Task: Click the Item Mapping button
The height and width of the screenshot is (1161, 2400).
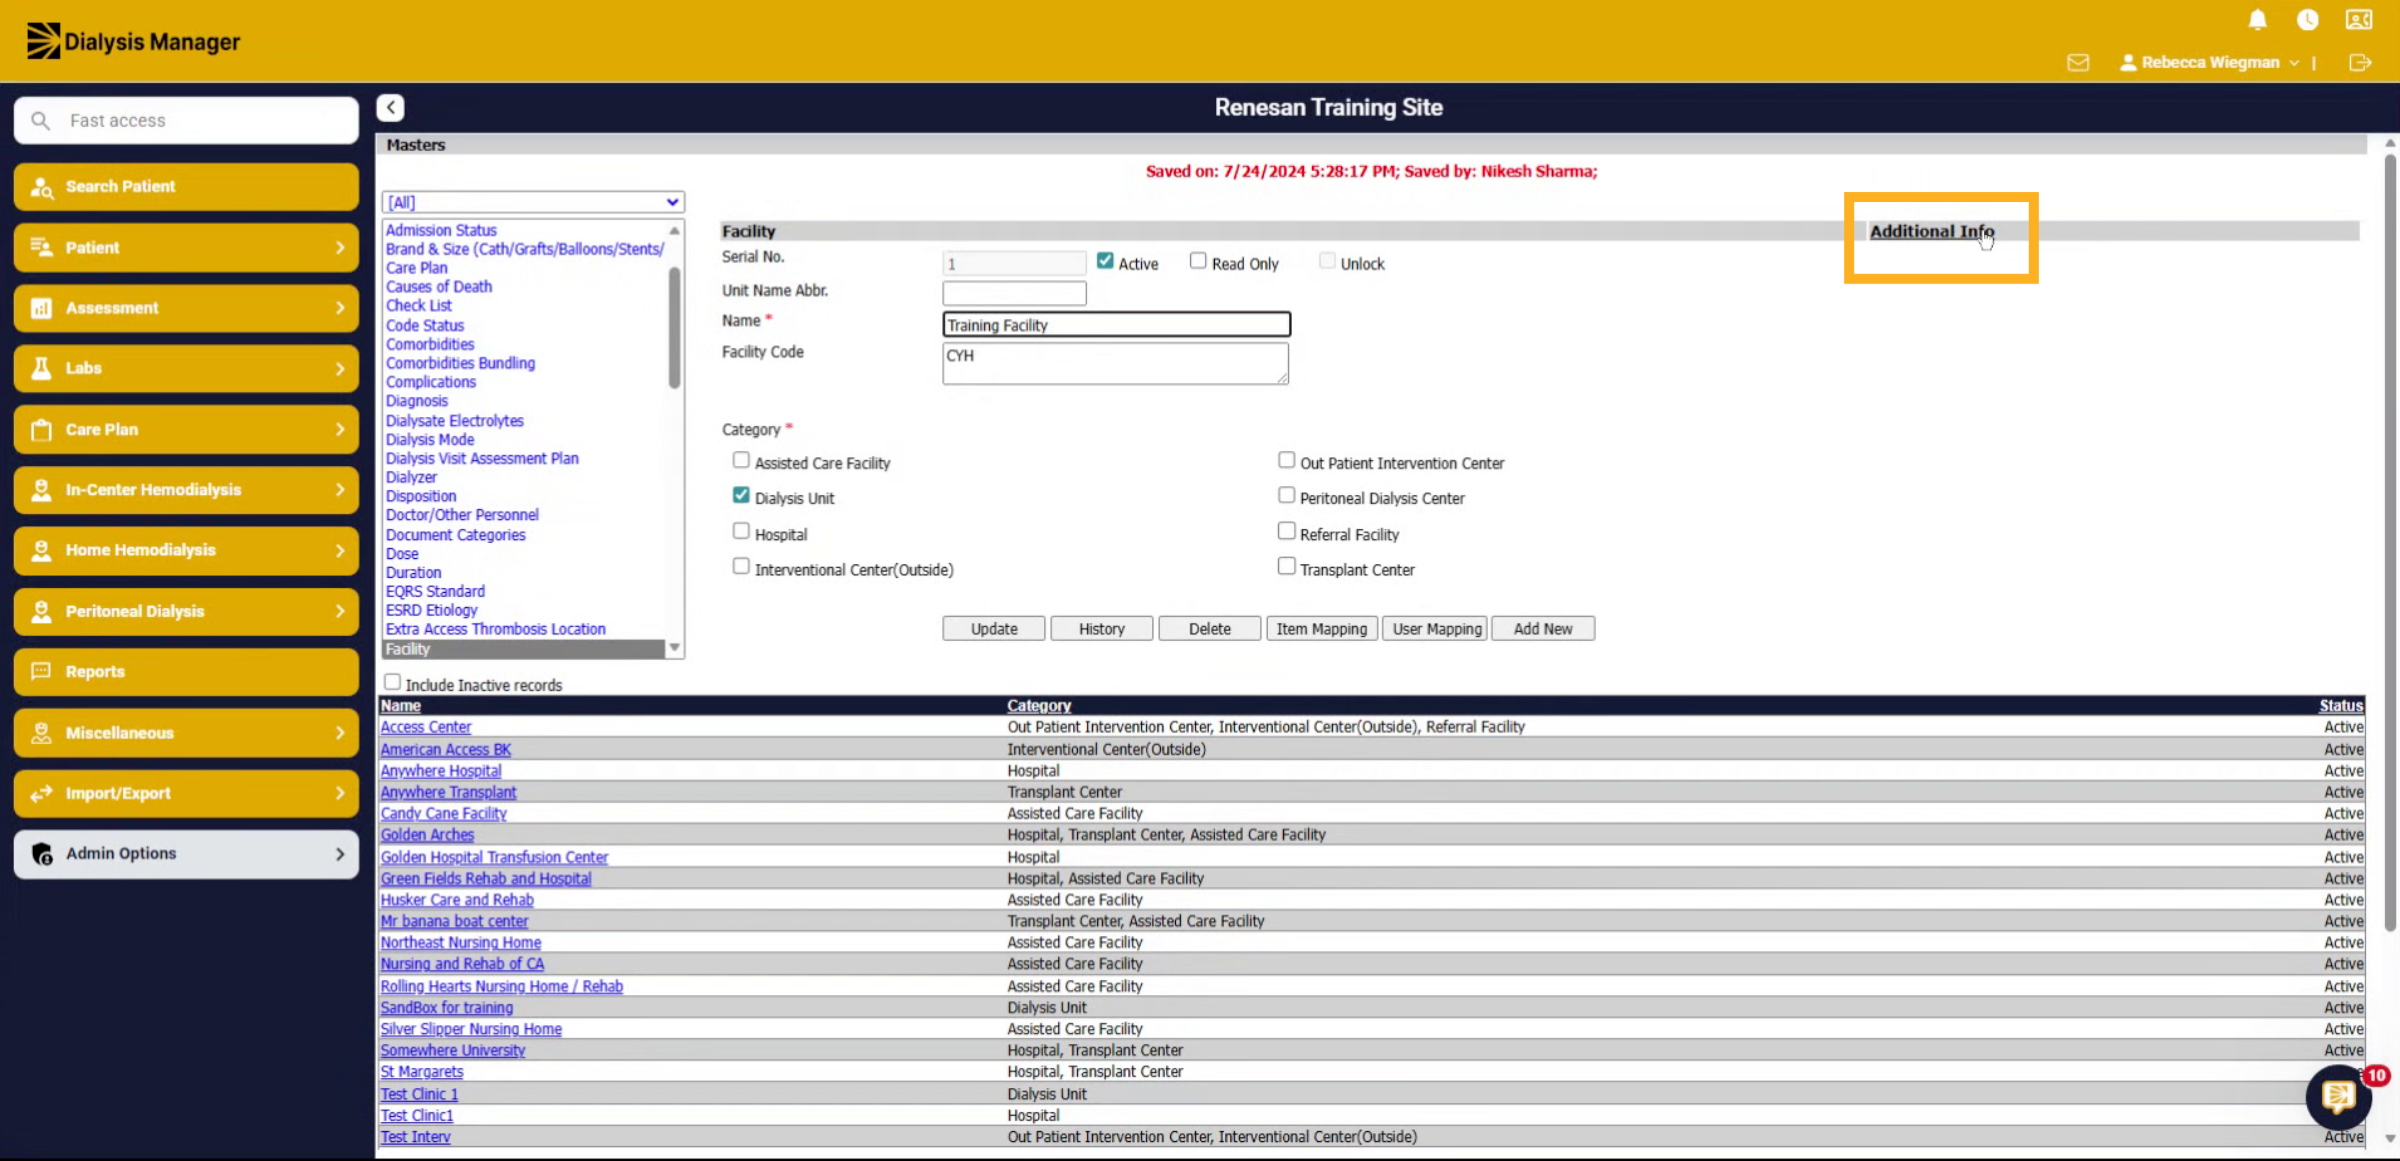Action: [x=1321, y=629]
